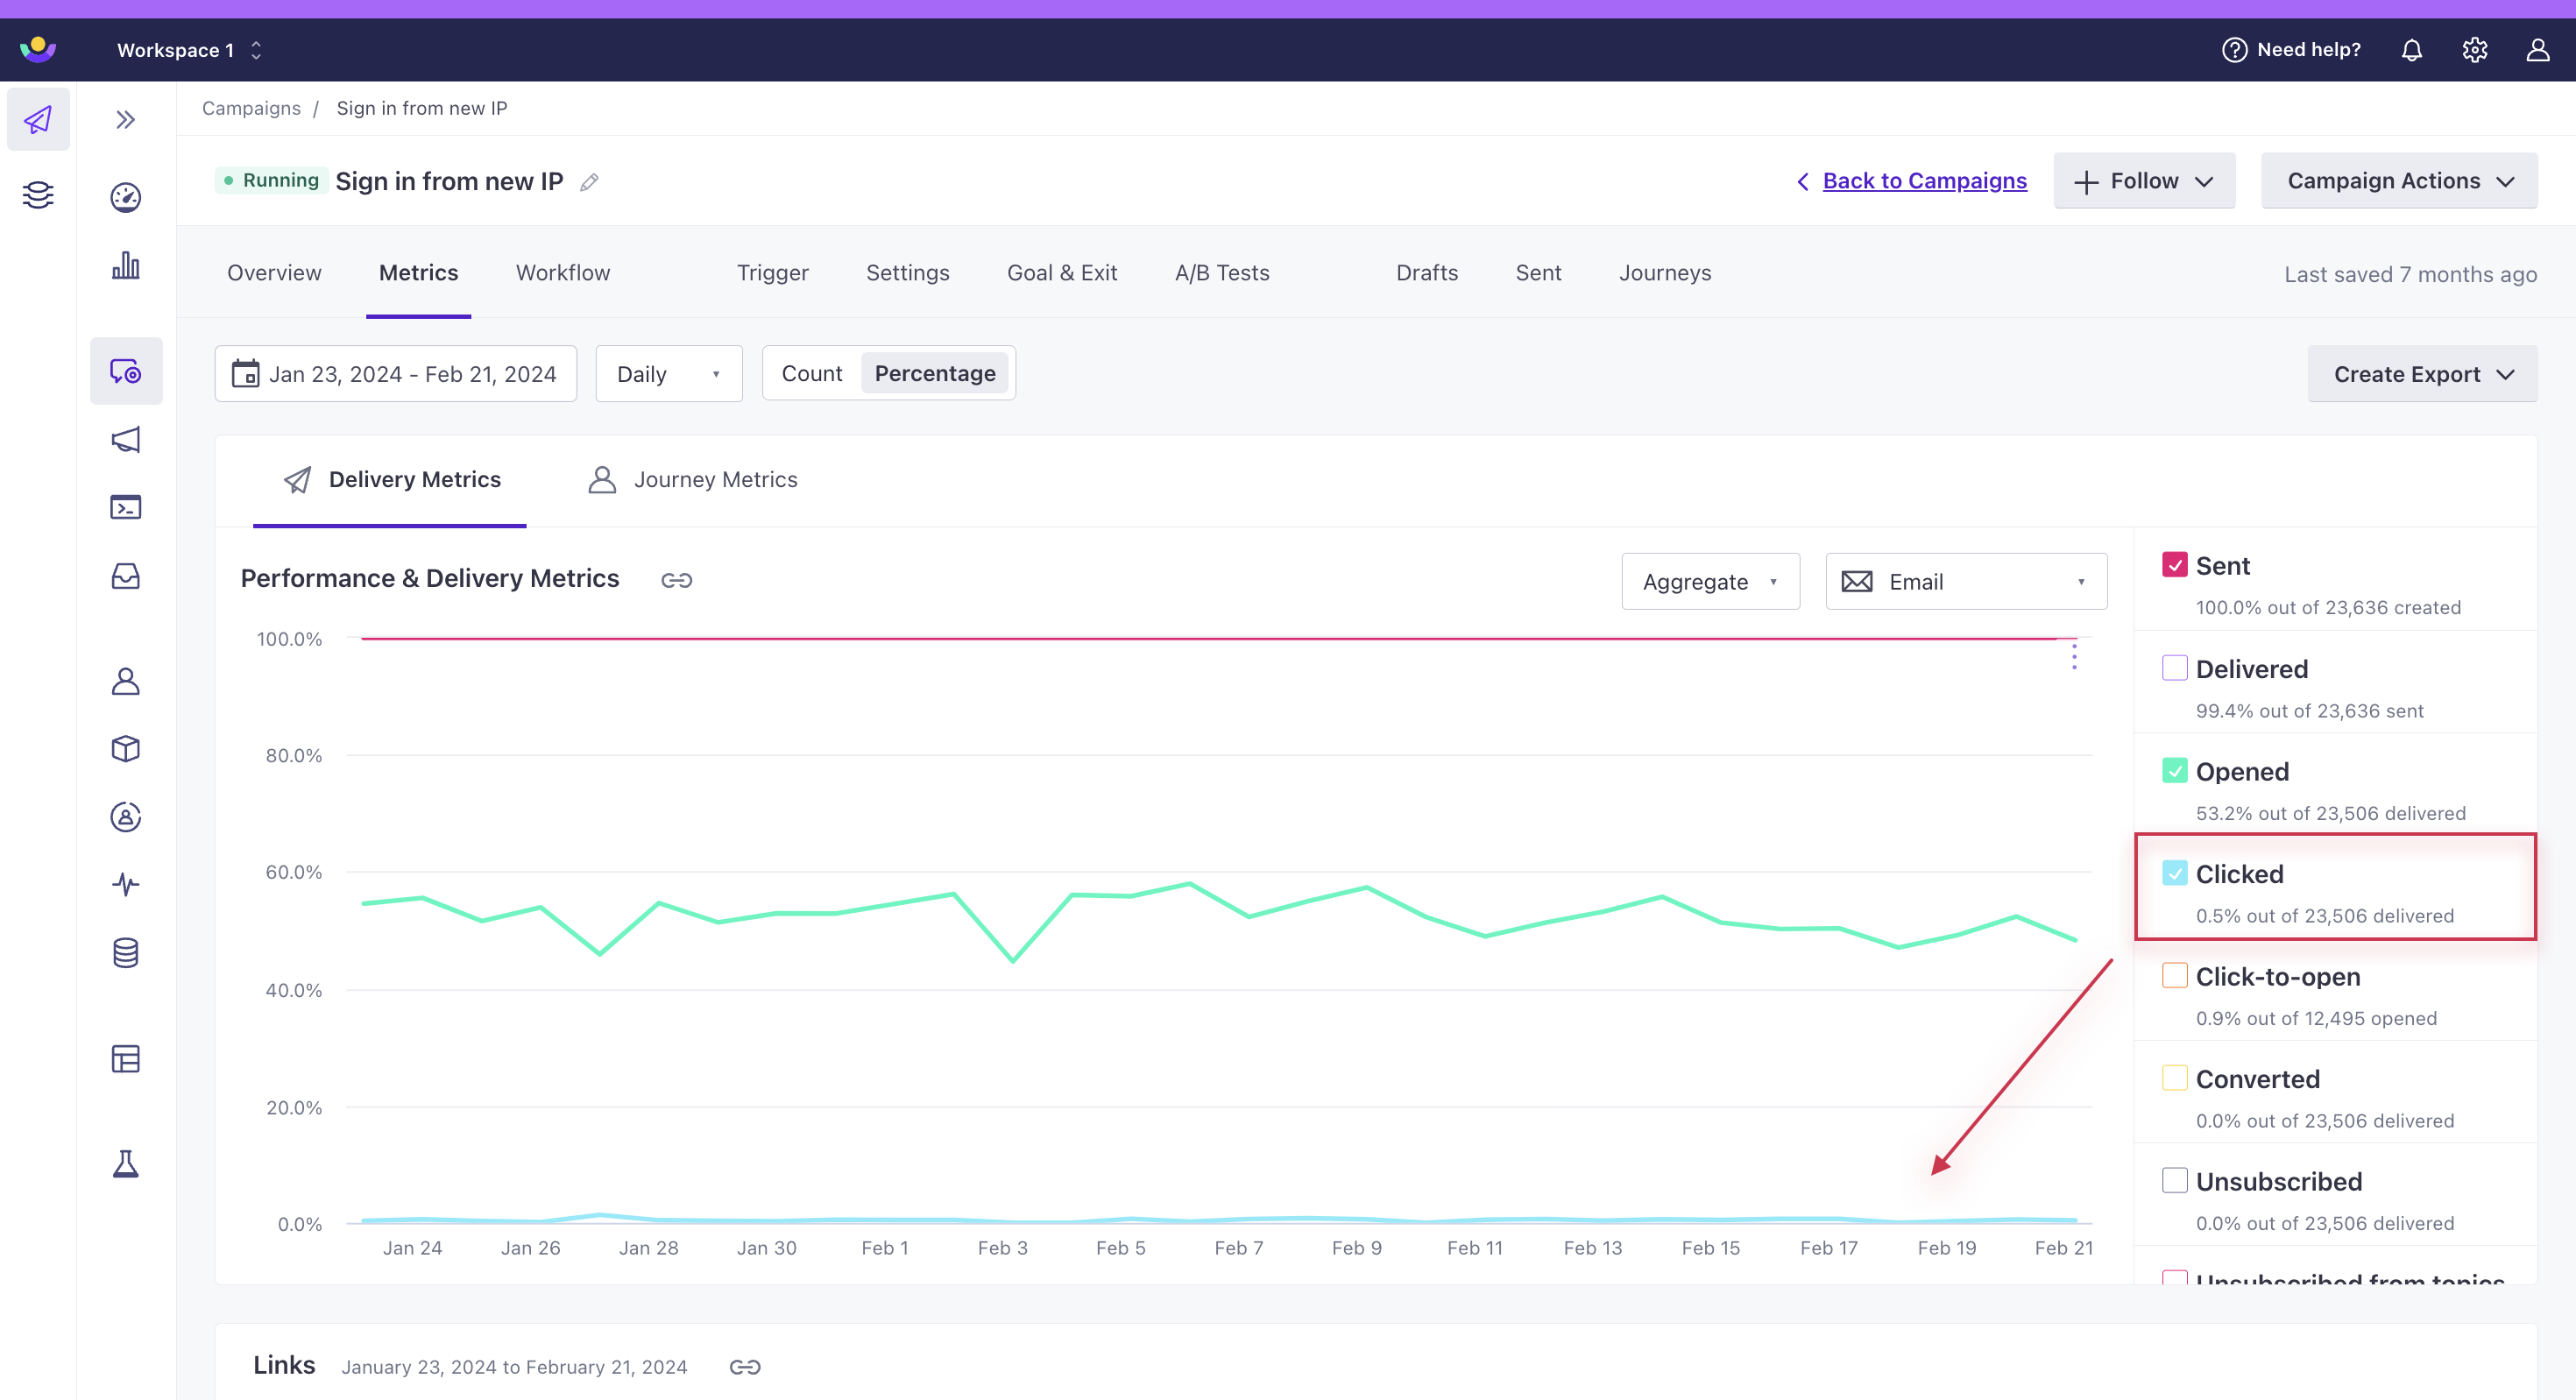Image resolution: width=2576 pixels, height=1400 pixels.
Task: Open the Settings tab
Action: (908, 273)
